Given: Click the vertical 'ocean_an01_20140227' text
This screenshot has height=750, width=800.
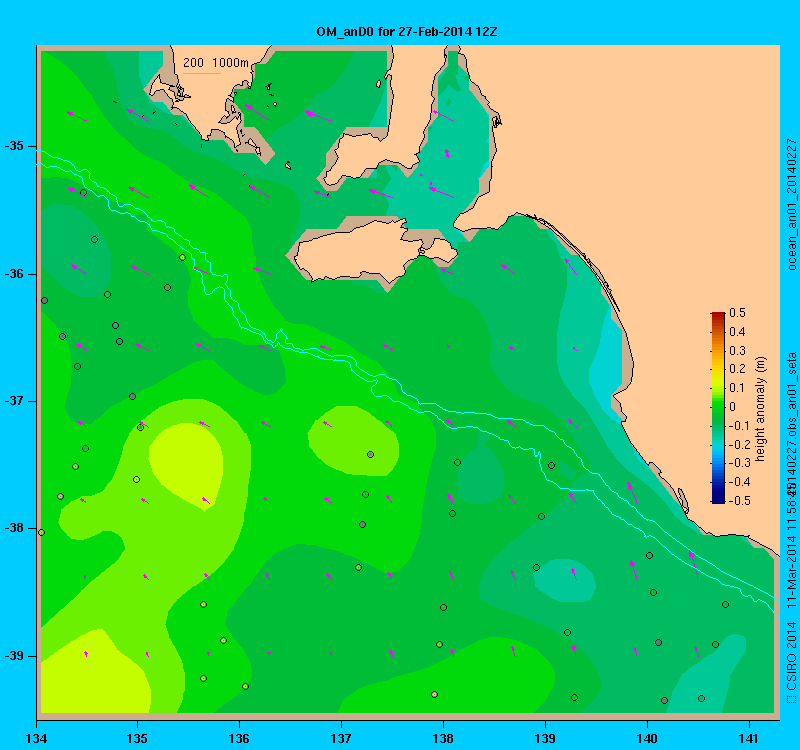Looking at the screenshot, I should click(x=792, y=204).
